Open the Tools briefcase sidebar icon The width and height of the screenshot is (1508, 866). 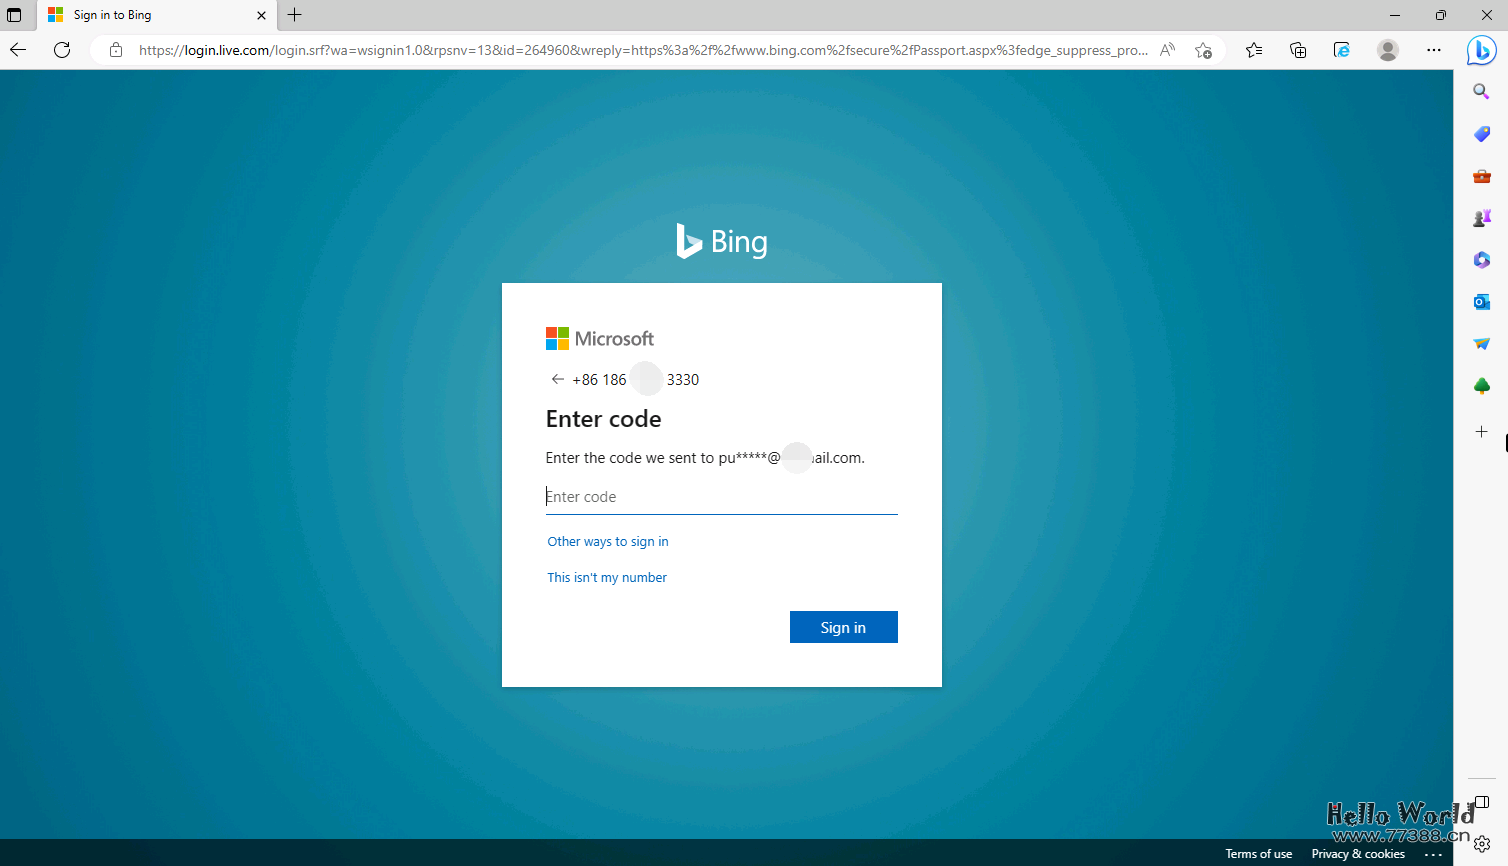[x=1481, y=176]
